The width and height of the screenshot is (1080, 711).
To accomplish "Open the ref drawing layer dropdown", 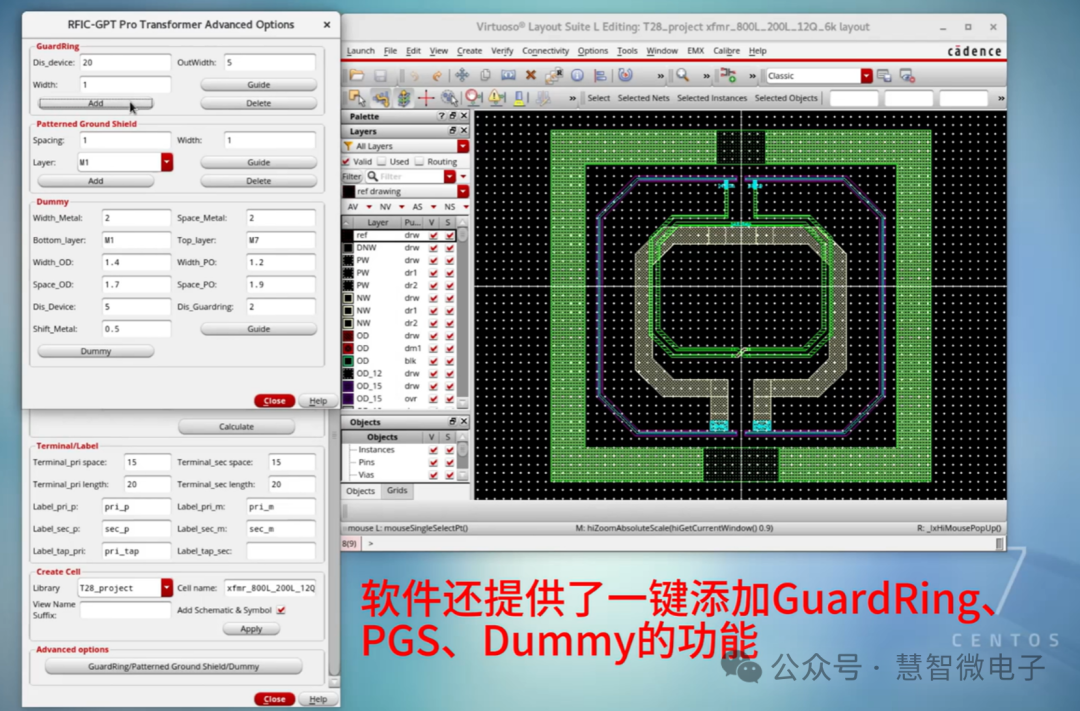I will (463, 191).
